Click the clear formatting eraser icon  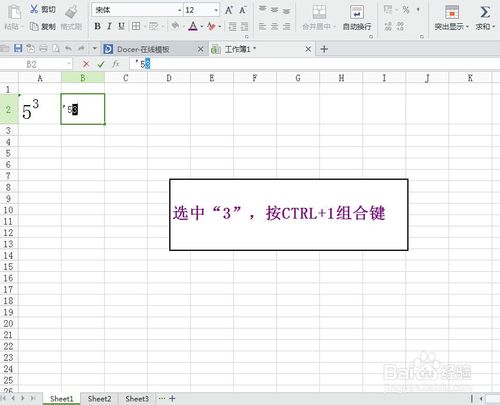[211, 26]
